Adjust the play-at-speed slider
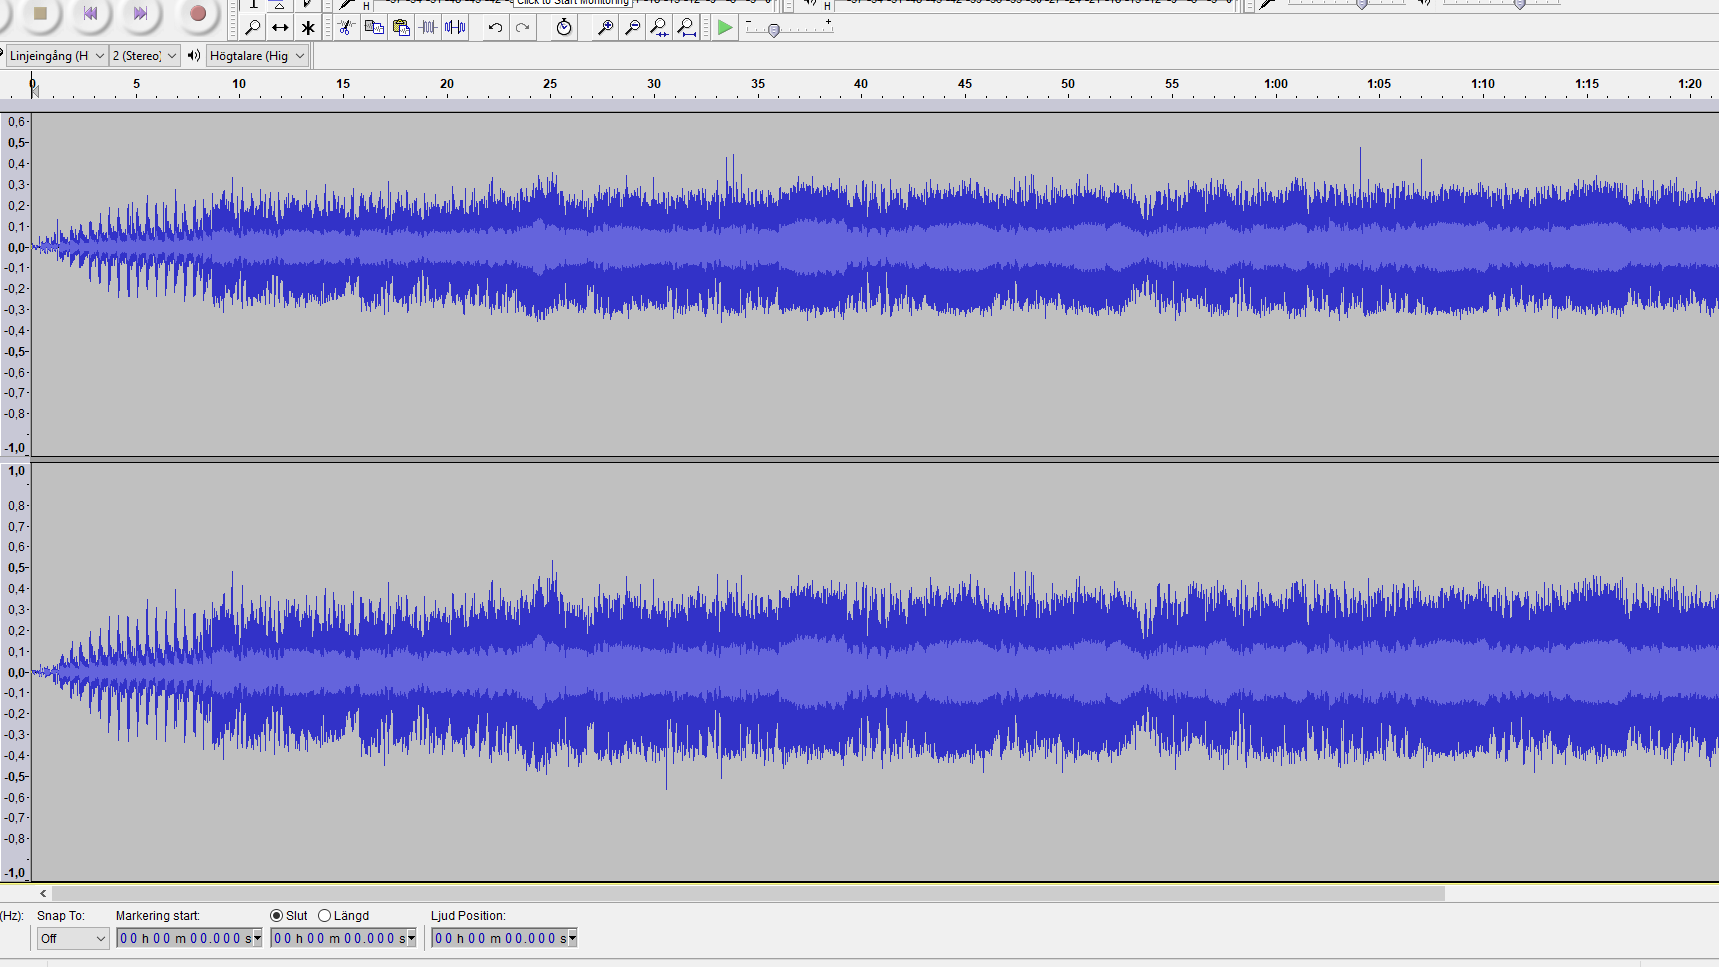This screenshot has height=967, width=1719. pyautogui.click(x=774, y=30)
